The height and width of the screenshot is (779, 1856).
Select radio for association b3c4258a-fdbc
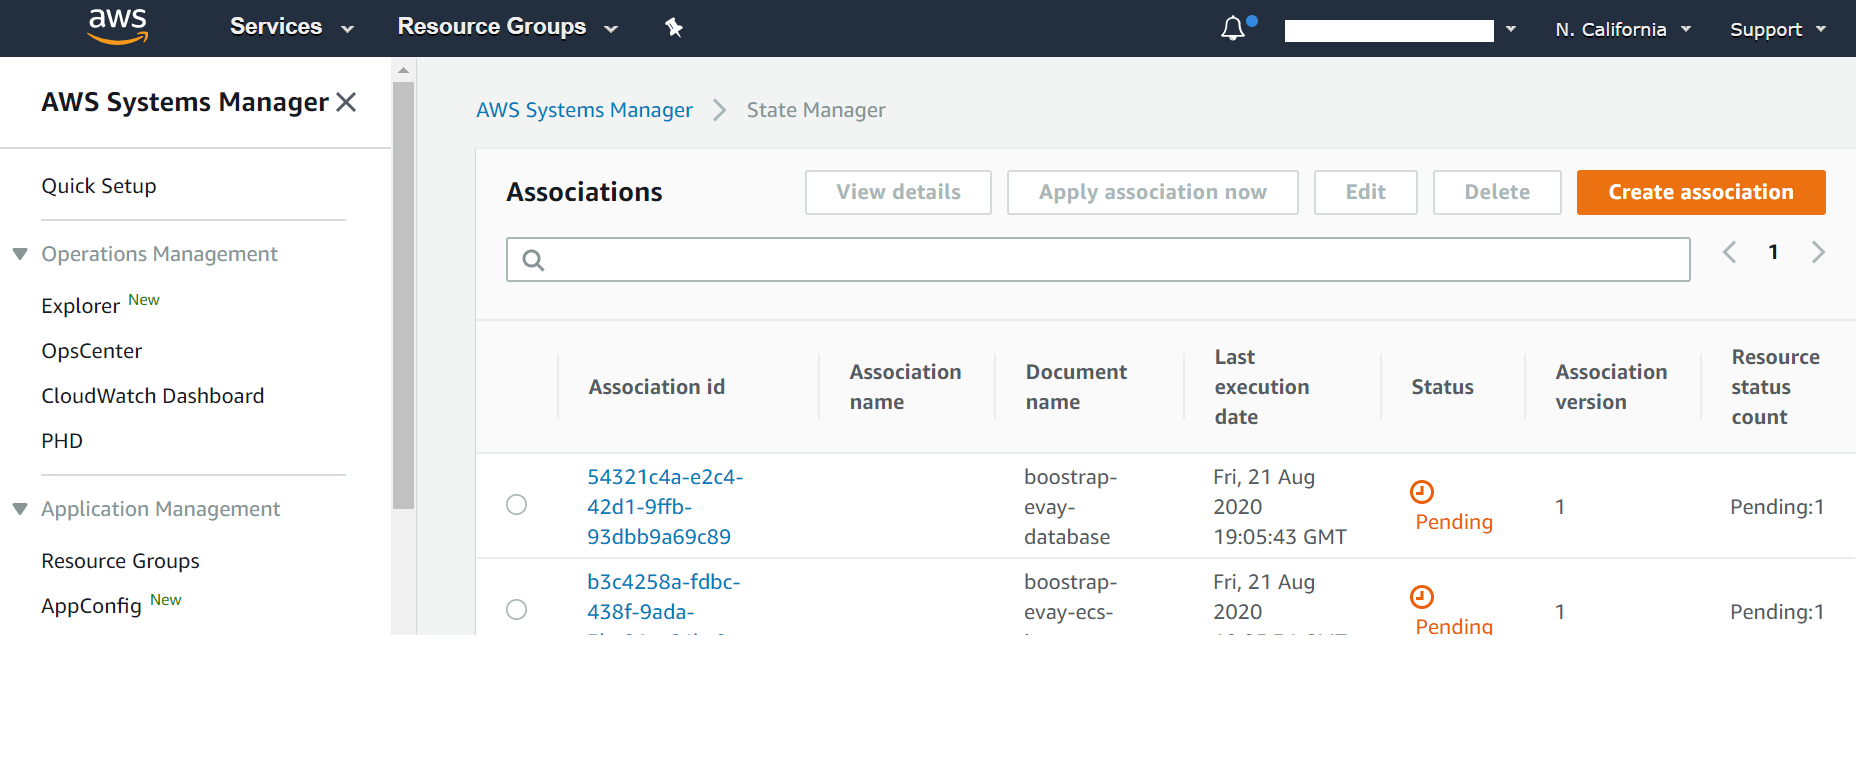click(516, 610)
